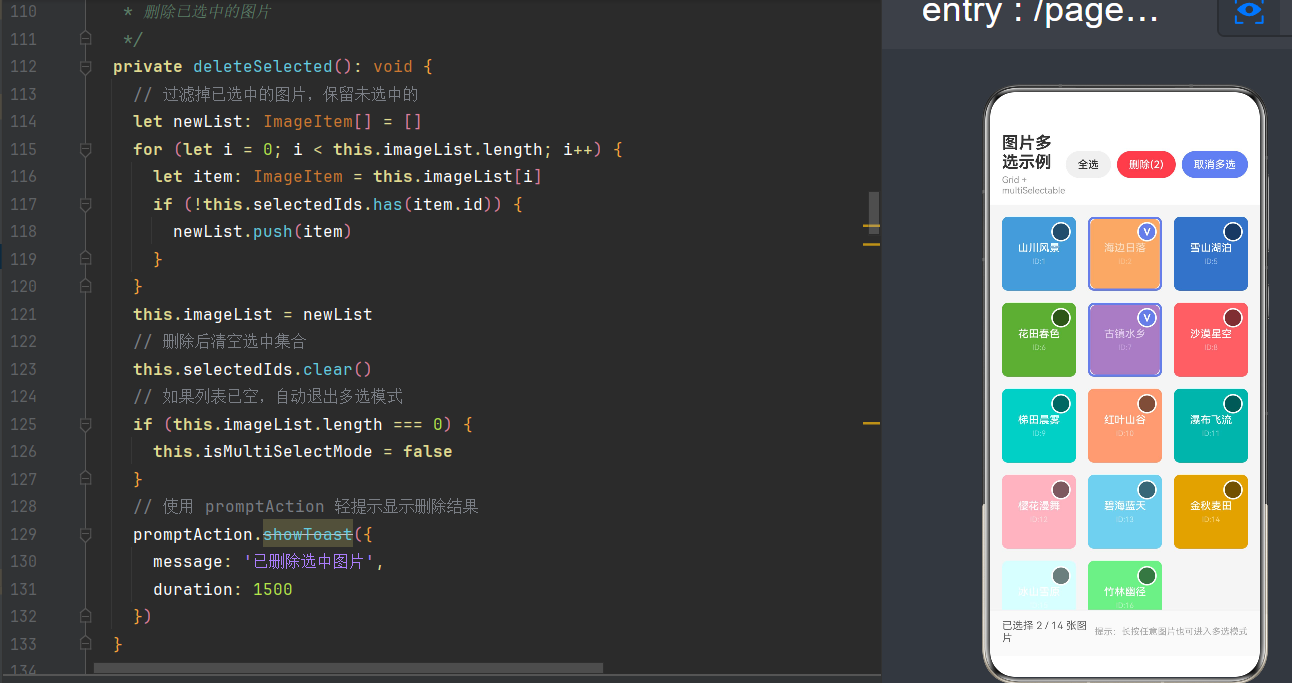Check the circle on 红叶山谷 card
Image resolution: width=1292 pixels, height=683 pixels.
[x=1147, y=404]
